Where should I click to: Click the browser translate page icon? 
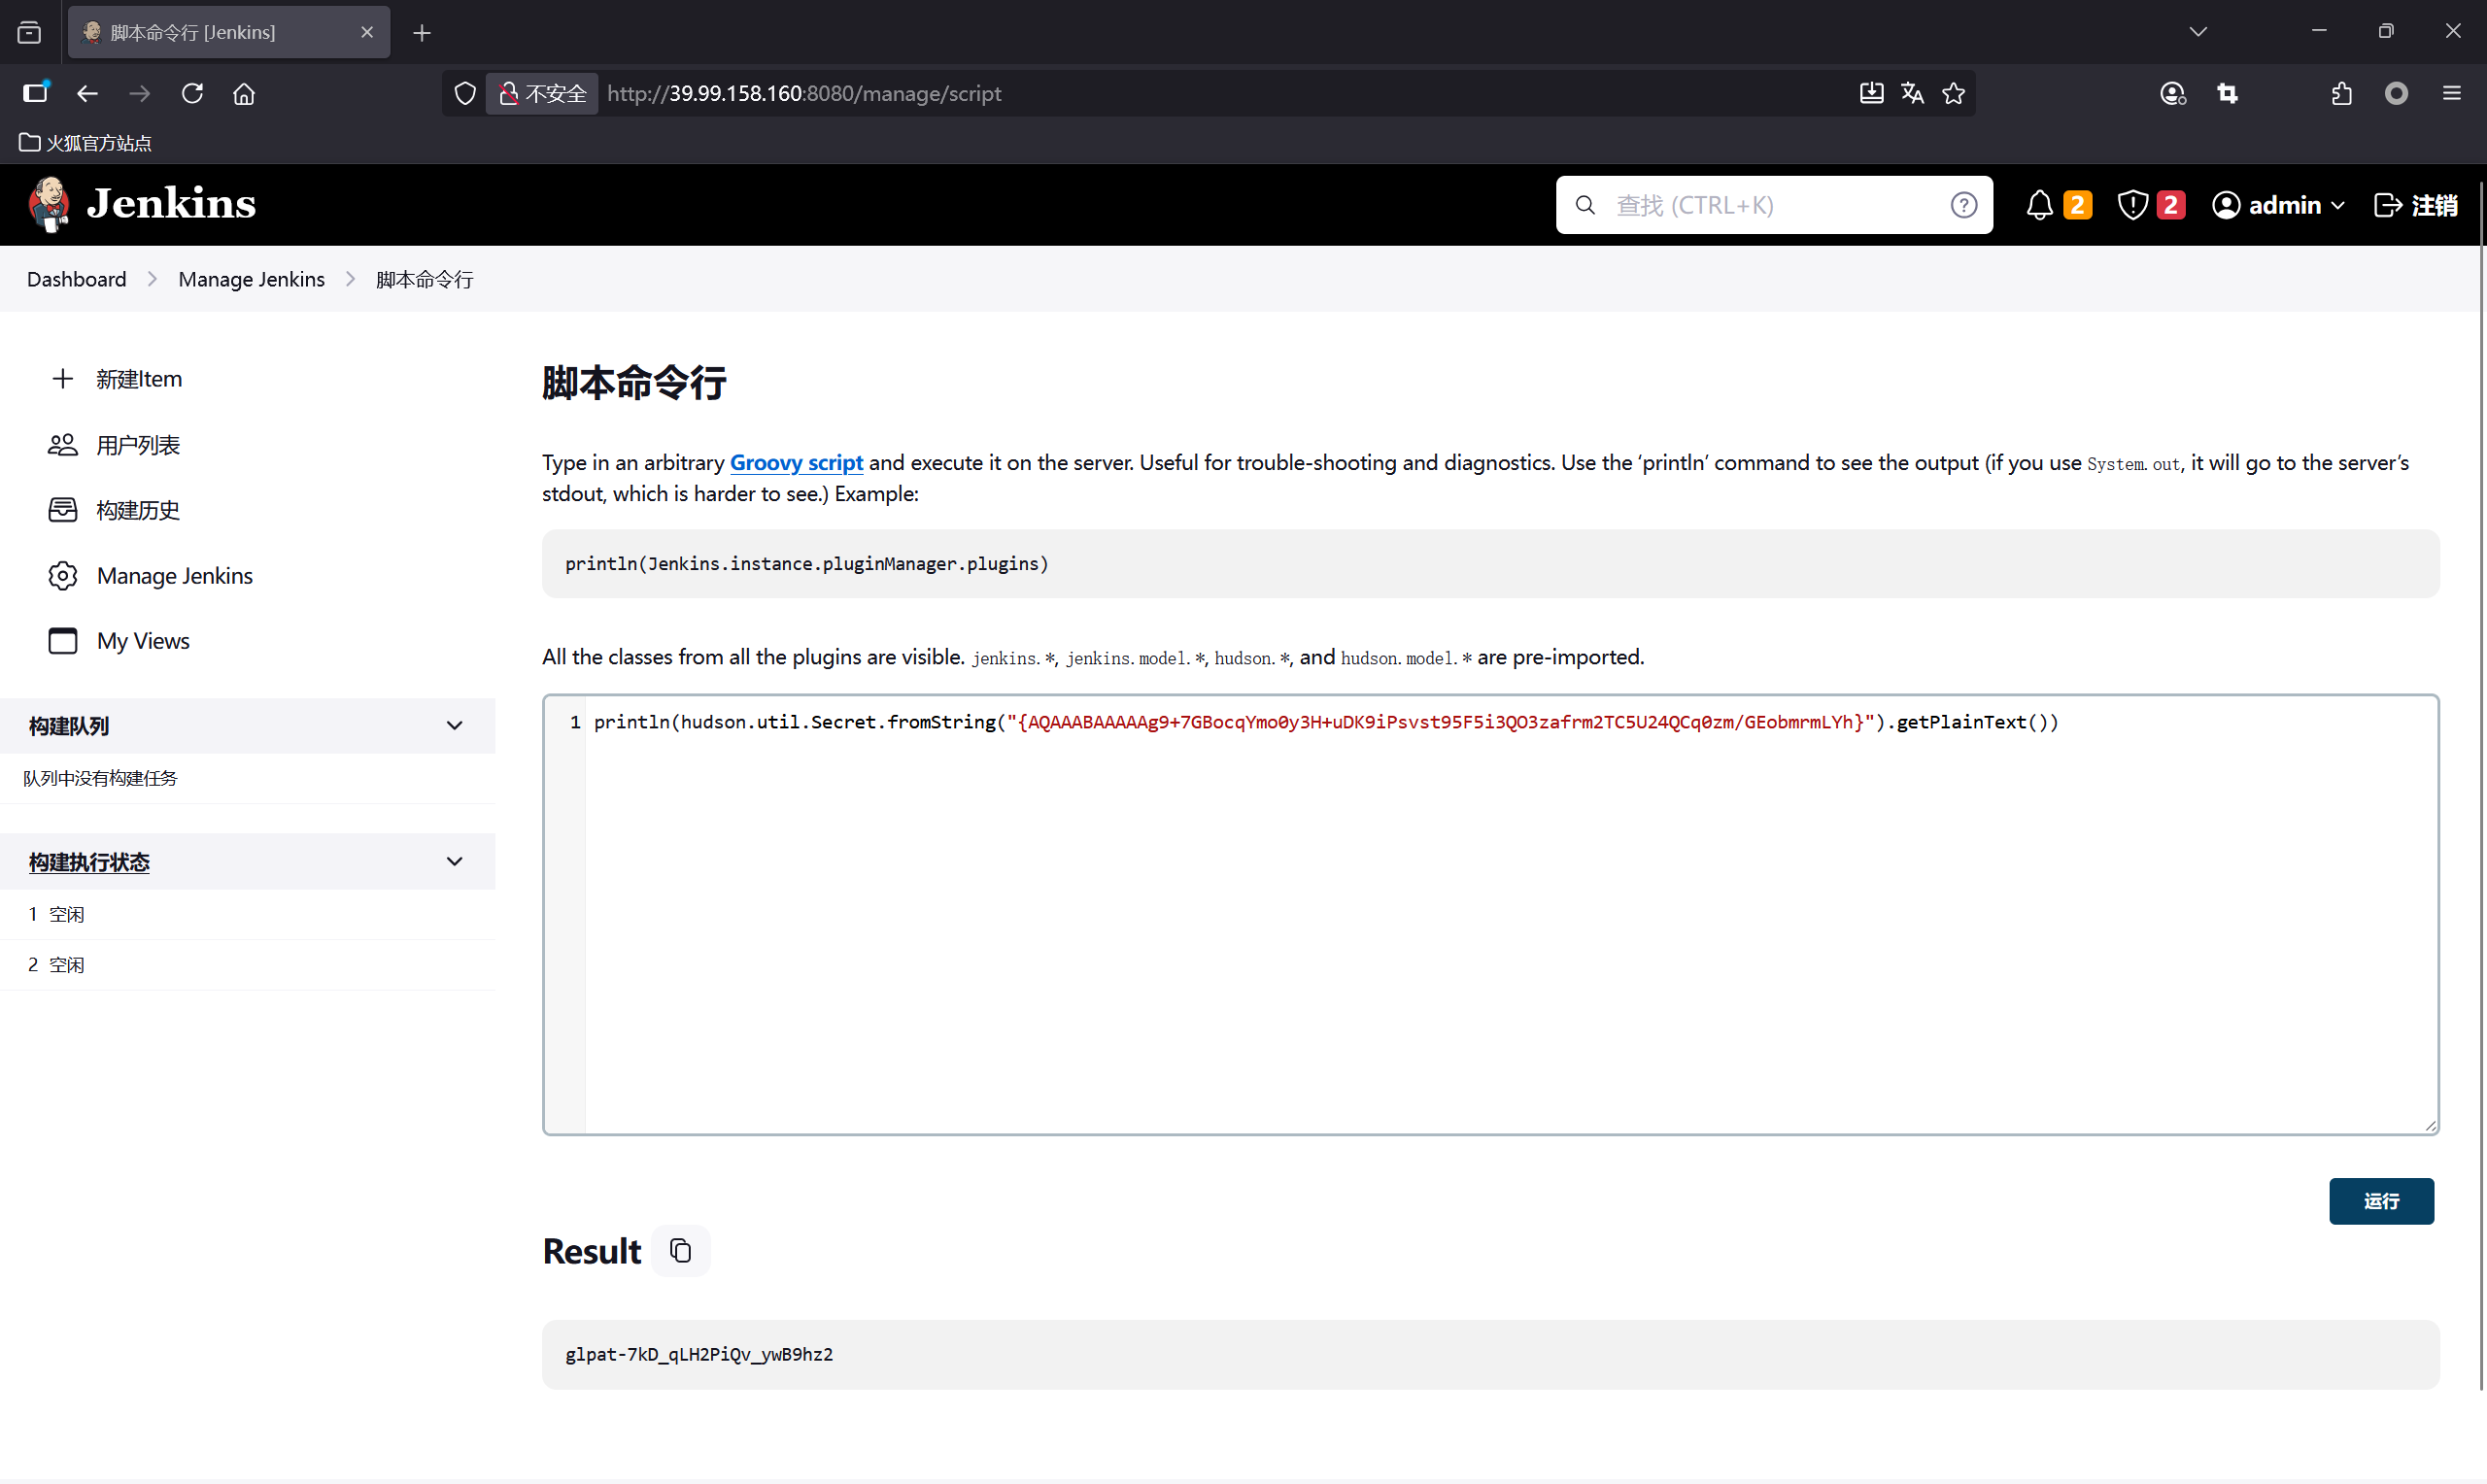pos(1912,93)
